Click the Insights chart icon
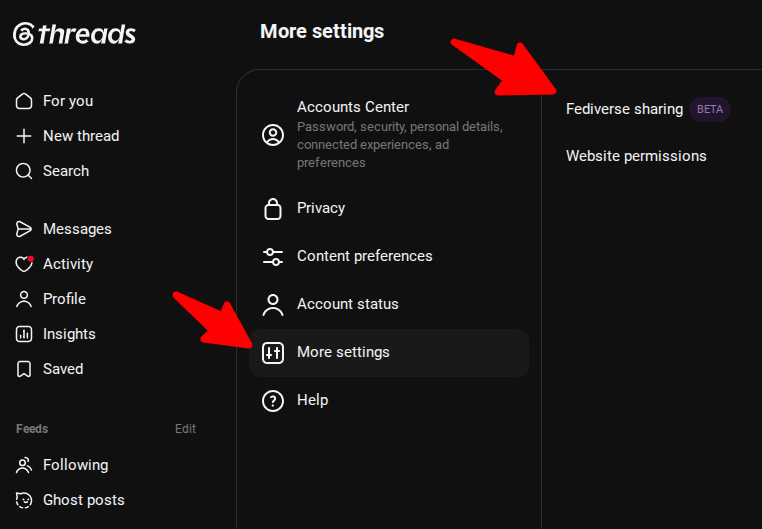 (24, 334)
